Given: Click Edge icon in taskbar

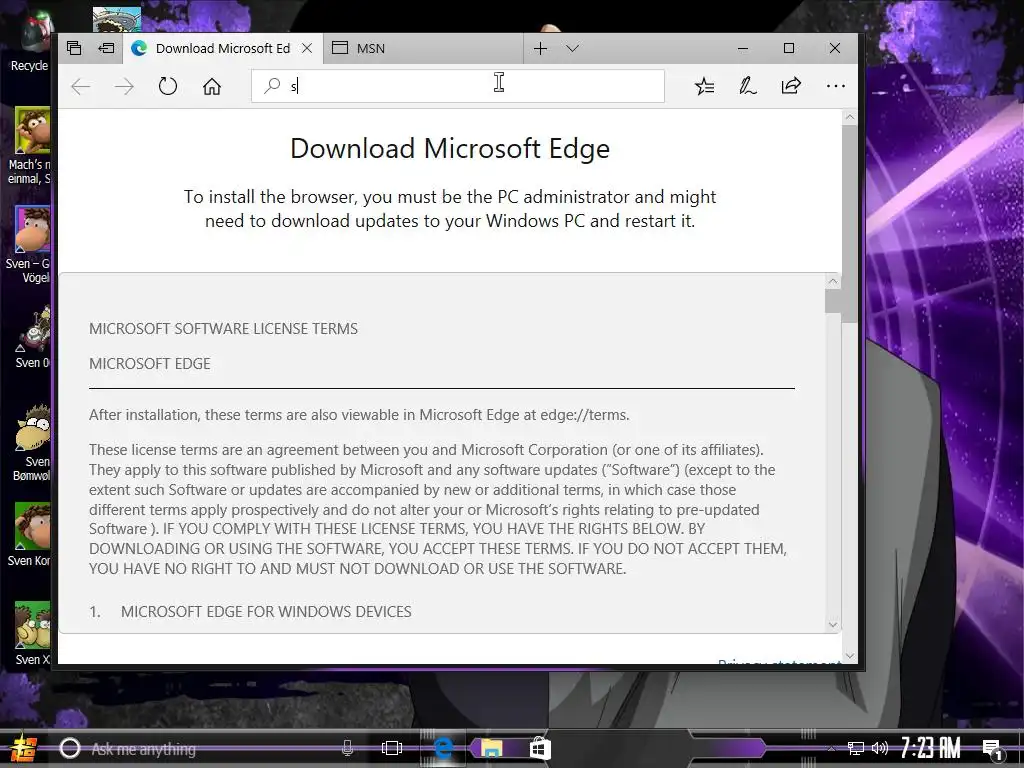Looking at the screenshot, I should pyautogui.click(x=443, y=748).
